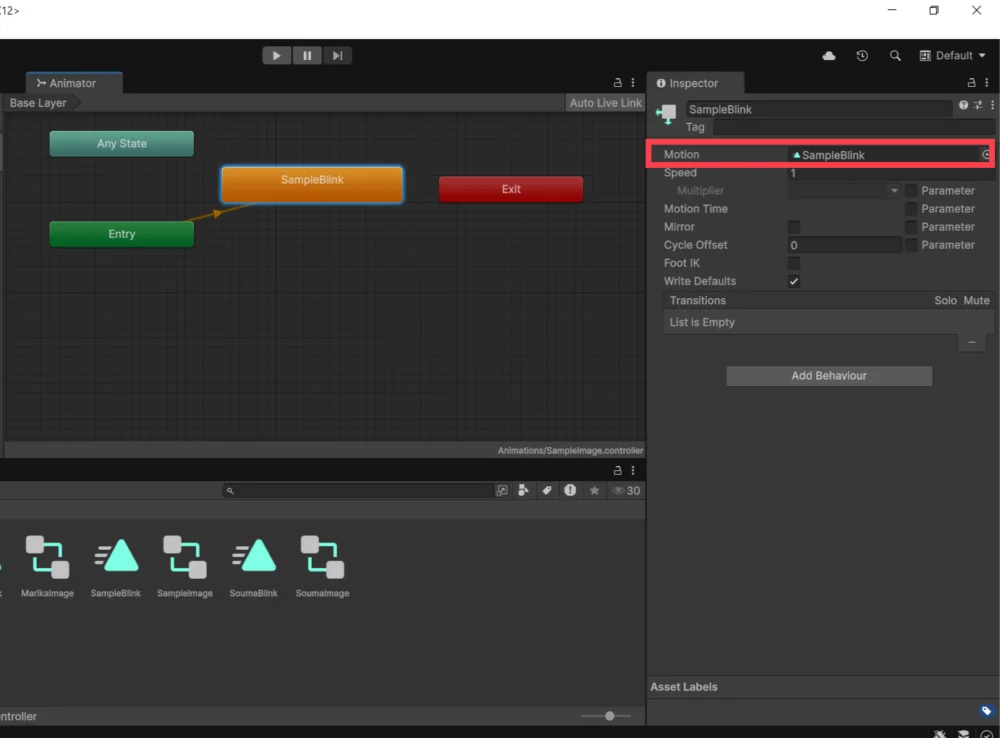Open the Default layout dropdown
The height and width of the screenshot is (738, 1000).
point(952,56)
